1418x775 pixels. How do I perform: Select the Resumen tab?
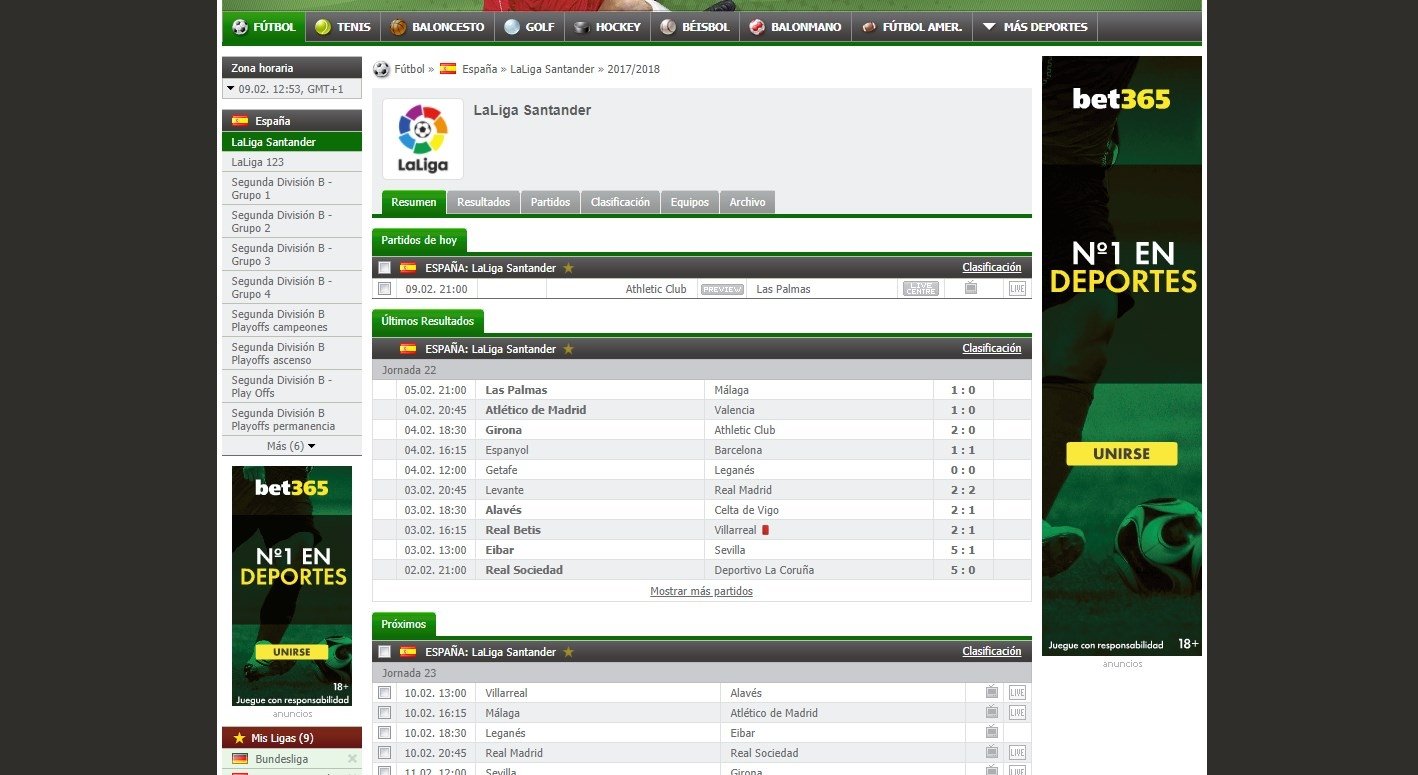click(x=414, y=202)
